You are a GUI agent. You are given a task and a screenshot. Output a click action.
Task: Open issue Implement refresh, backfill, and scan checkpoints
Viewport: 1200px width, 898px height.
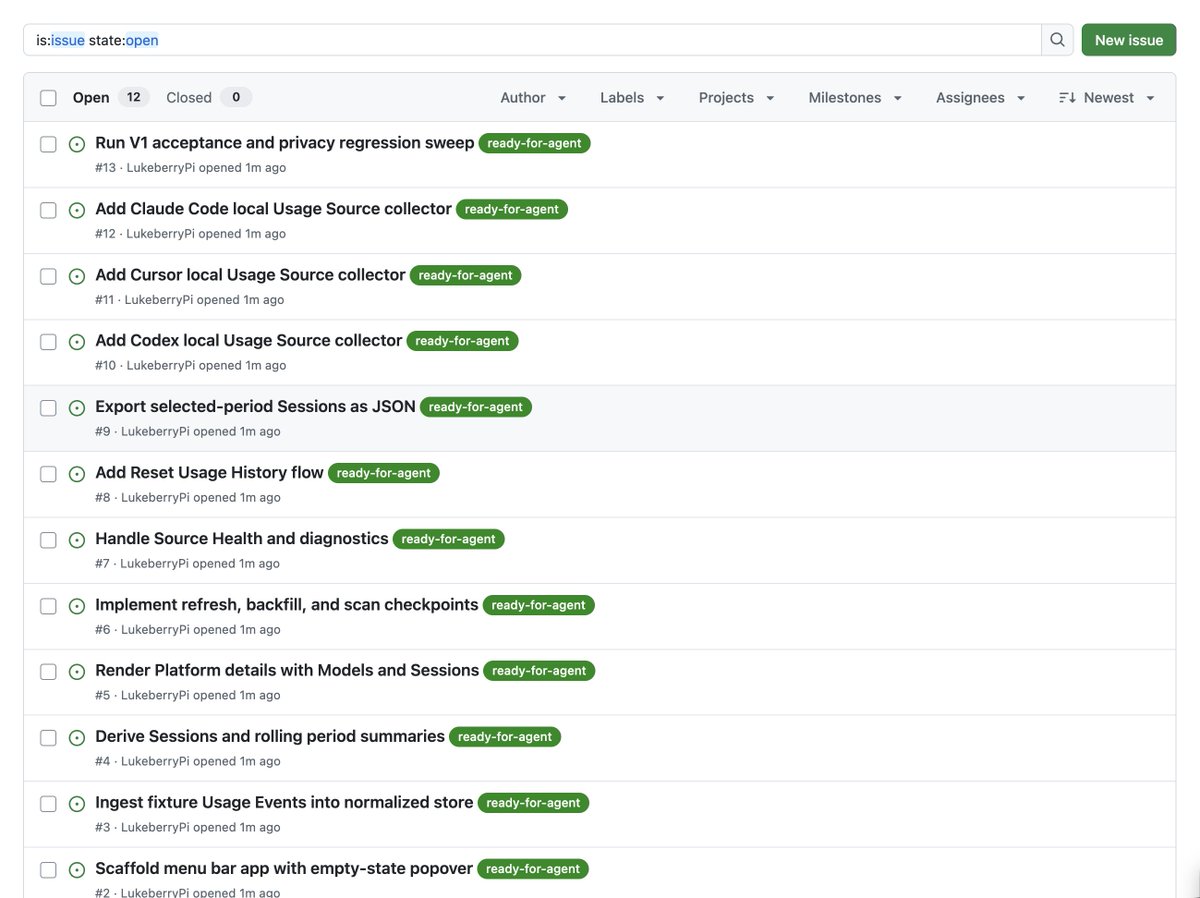(x=287, y=605)
